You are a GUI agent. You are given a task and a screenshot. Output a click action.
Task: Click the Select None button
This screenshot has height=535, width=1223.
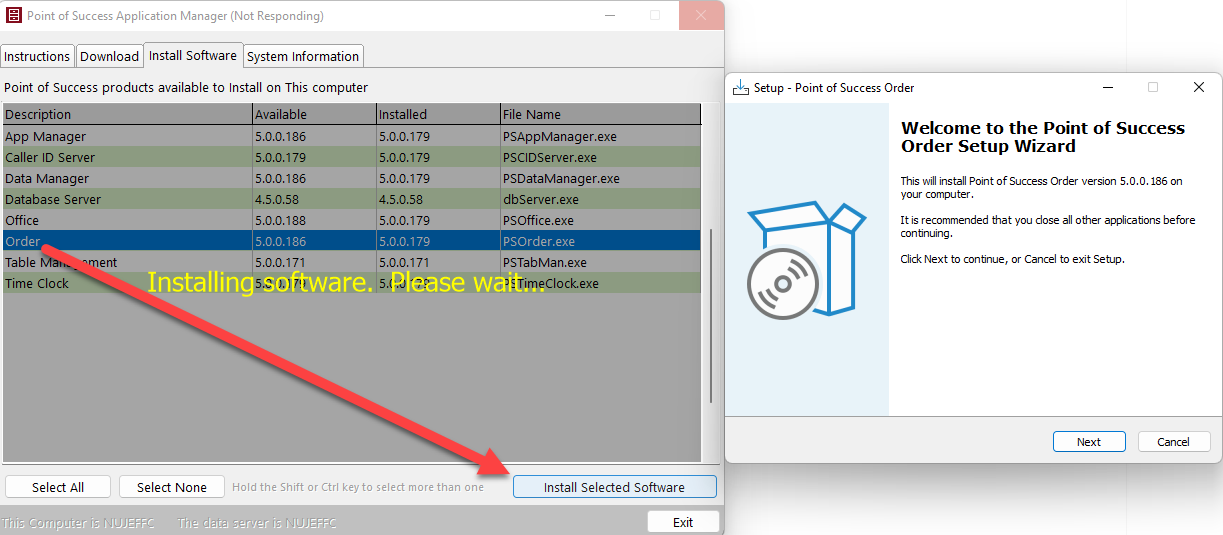click(172, 487)
